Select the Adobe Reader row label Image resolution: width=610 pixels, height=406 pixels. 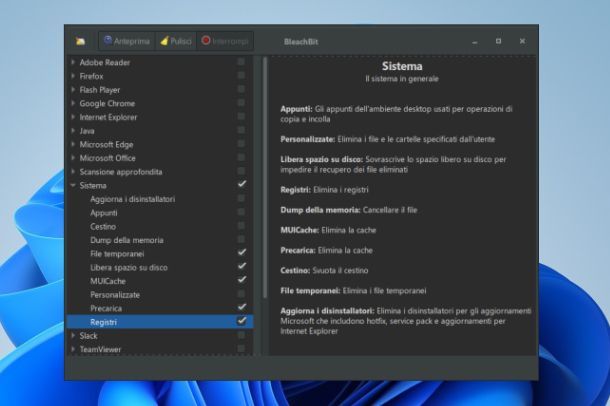pos(105,63)
